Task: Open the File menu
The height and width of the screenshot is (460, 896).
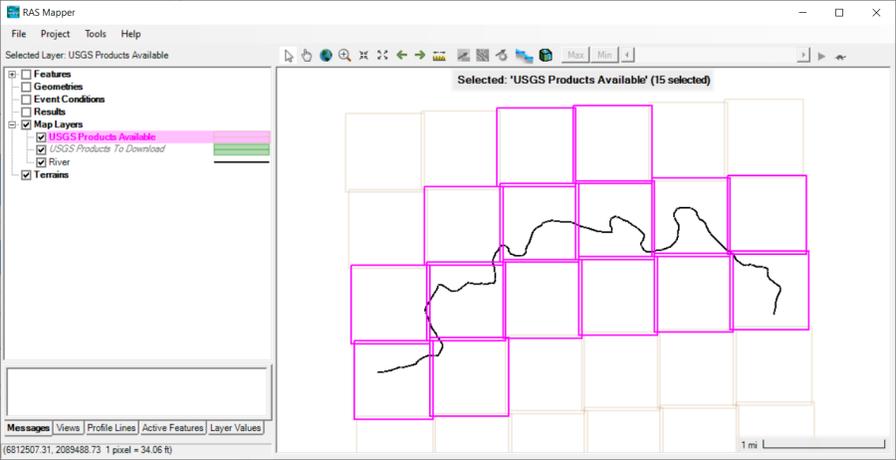Action: (x=19, y=34)
